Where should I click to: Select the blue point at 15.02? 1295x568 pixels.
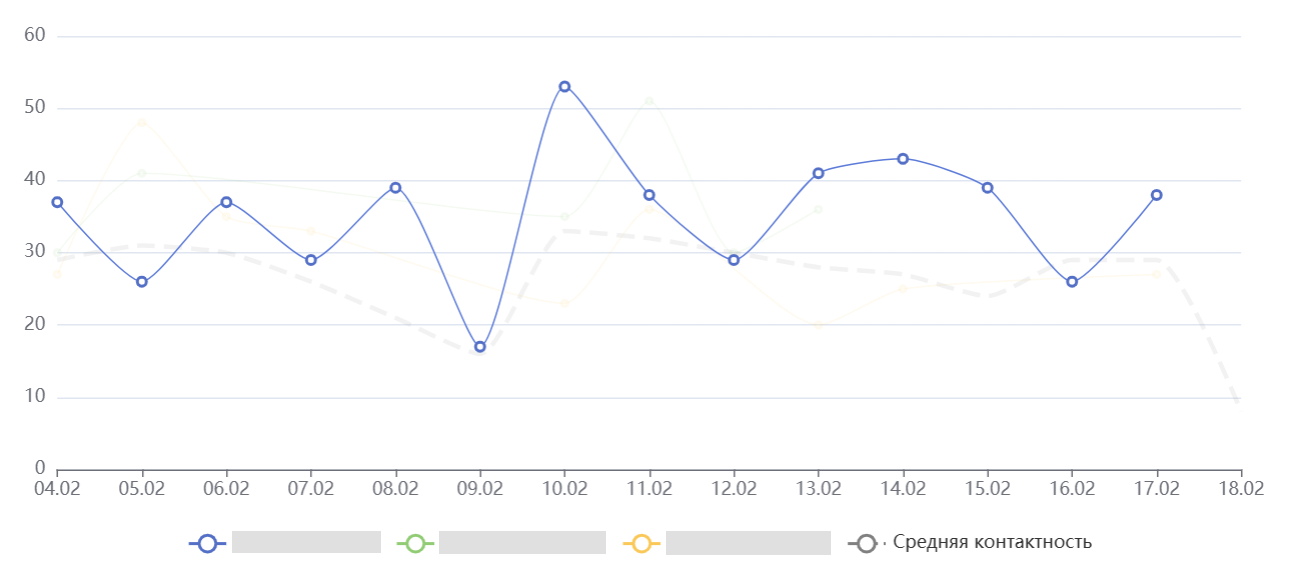tap(988, 188)
